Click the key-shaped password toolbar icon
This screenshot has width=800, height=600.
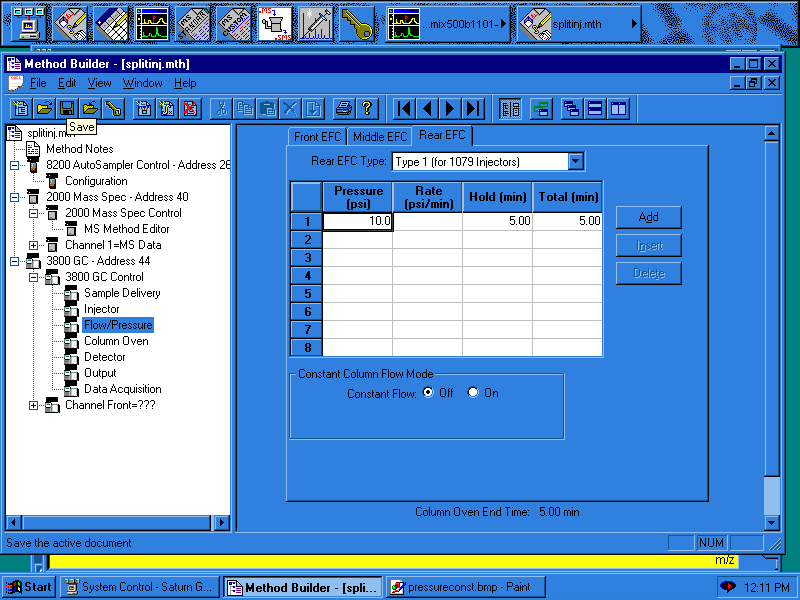(114, 109)
